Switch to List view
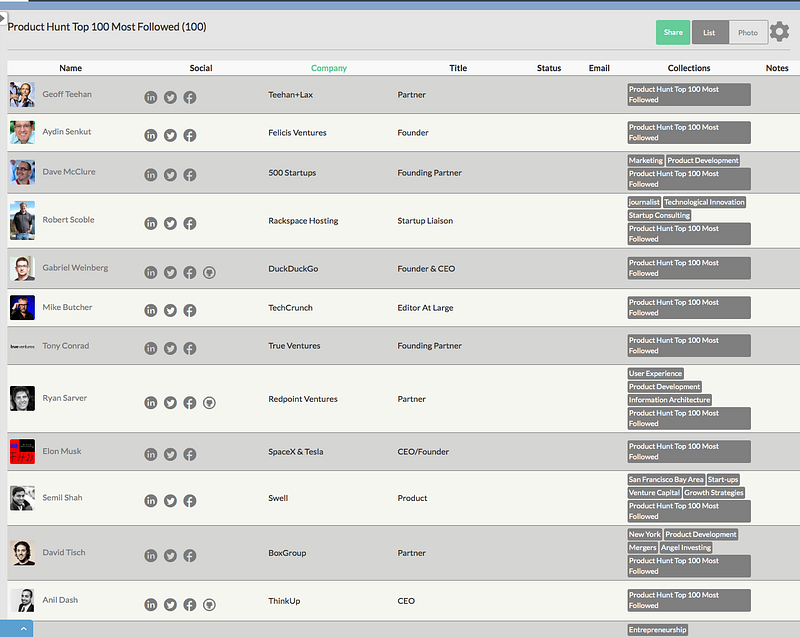Image resolution: width=800 pixels, height=637 pixels. (x=710, y=33)
